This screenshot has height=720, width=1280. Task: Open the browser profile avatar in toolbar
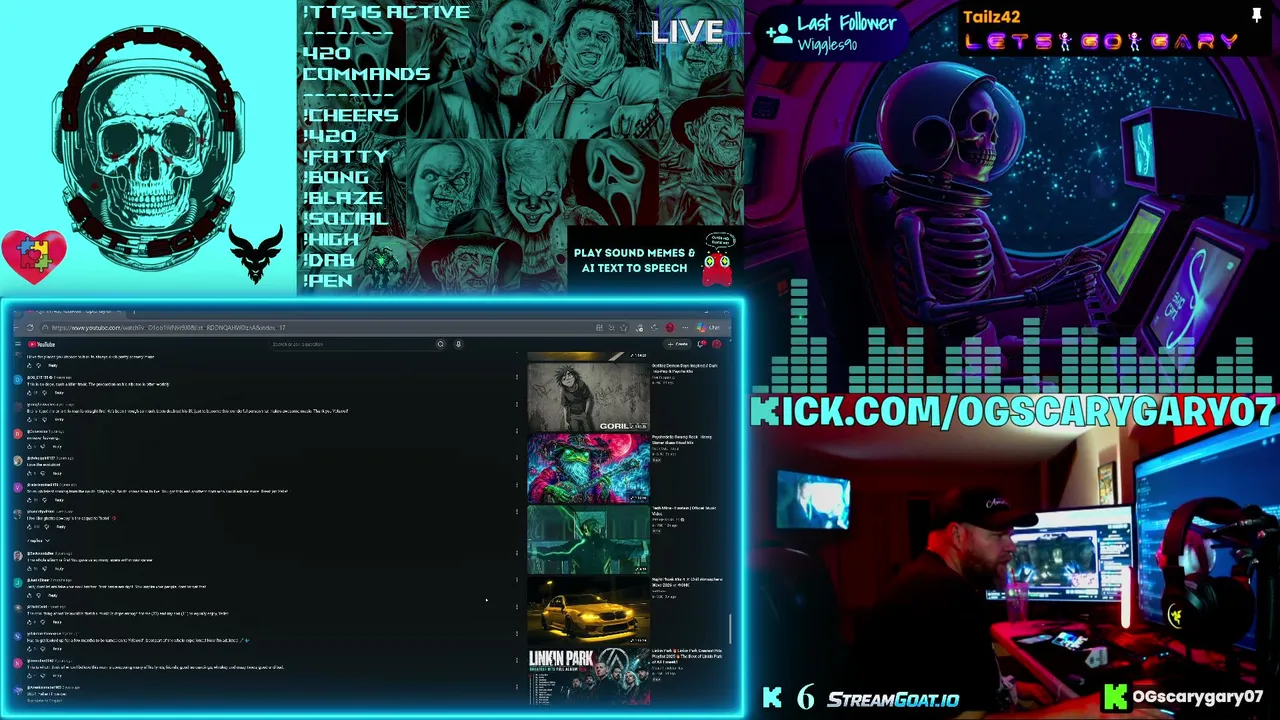click(670, 328)
